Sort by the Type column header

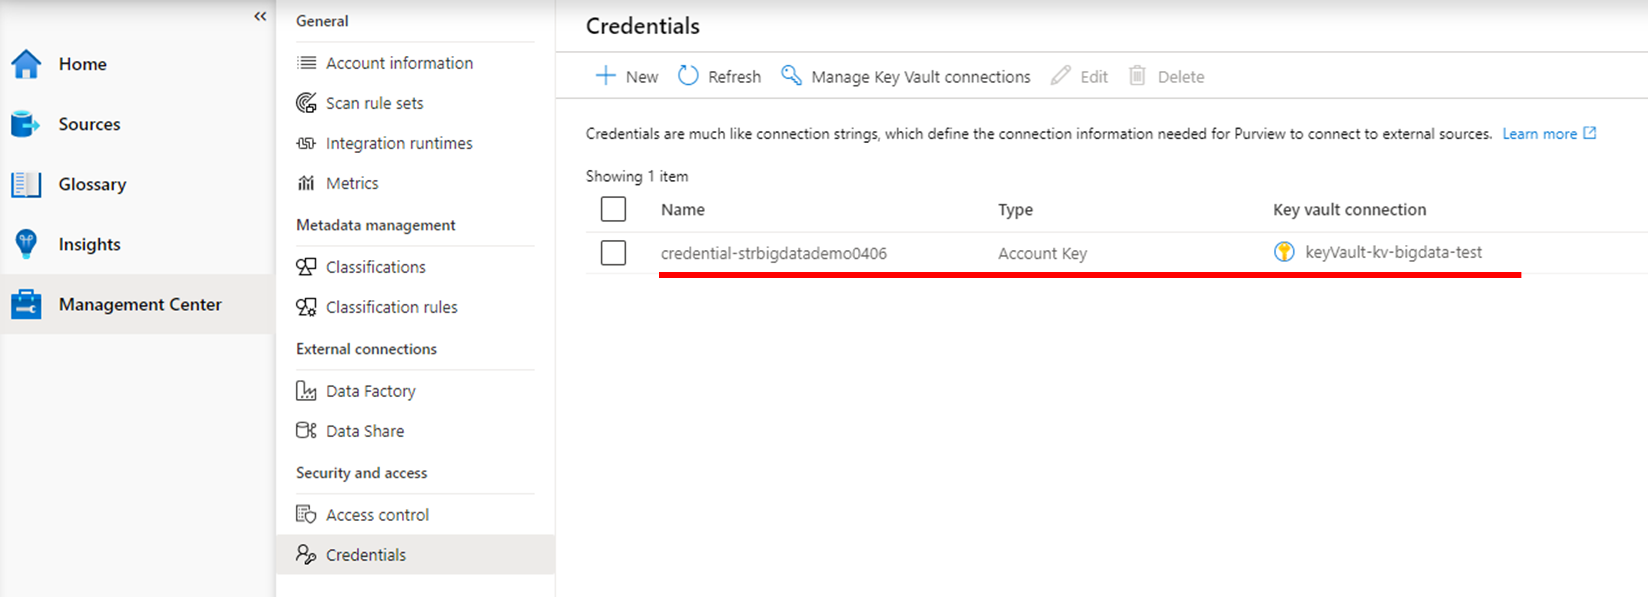1015,210
